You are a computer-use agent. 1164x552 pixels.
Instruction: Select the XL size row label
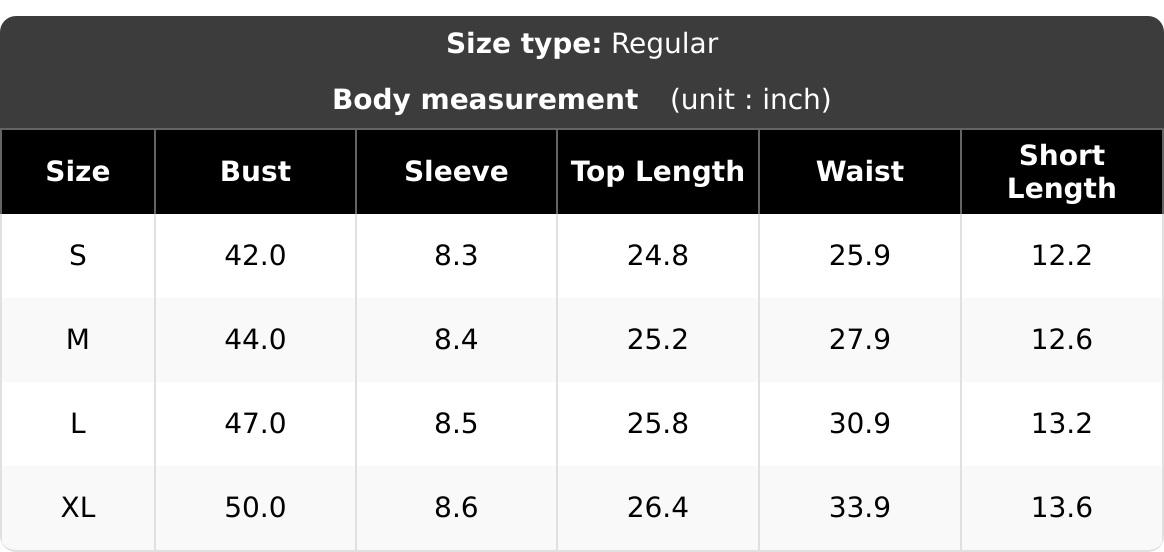pos(78,508)
